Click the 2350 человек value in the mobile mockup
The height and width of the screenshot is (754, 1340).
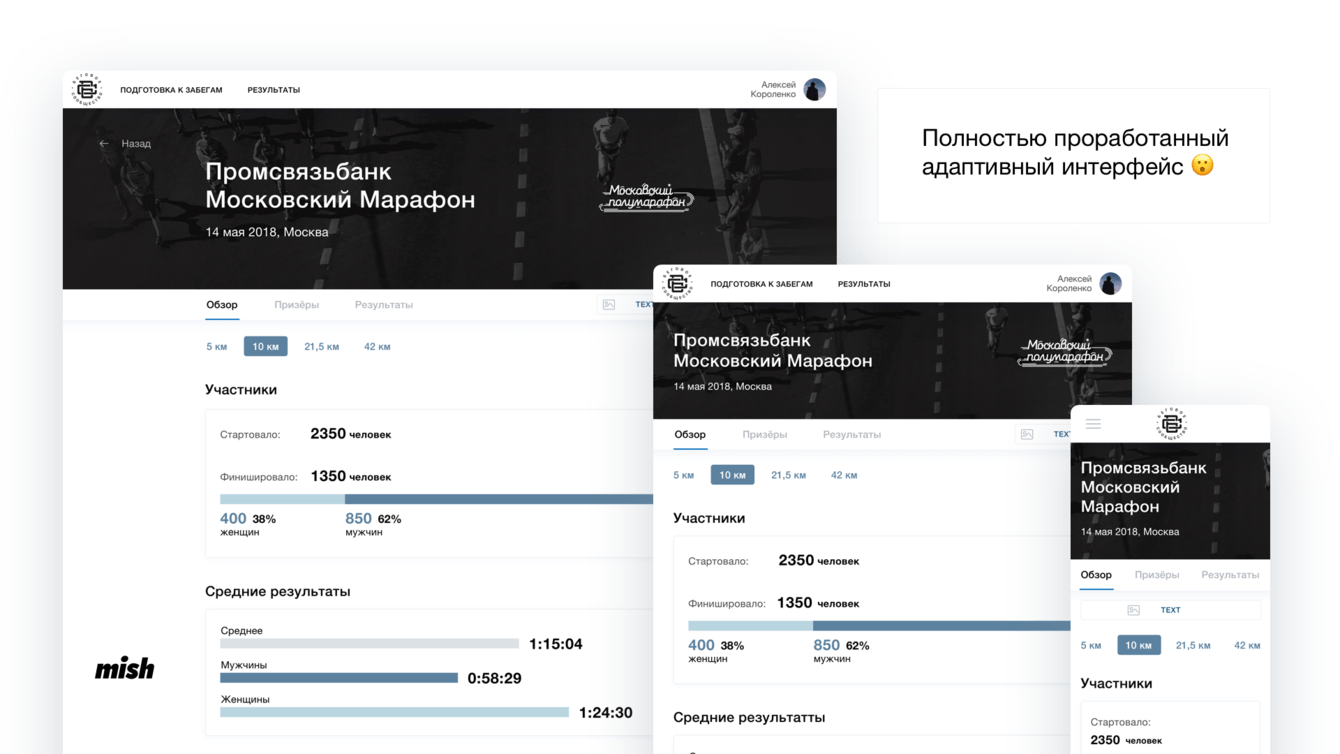1126,740
